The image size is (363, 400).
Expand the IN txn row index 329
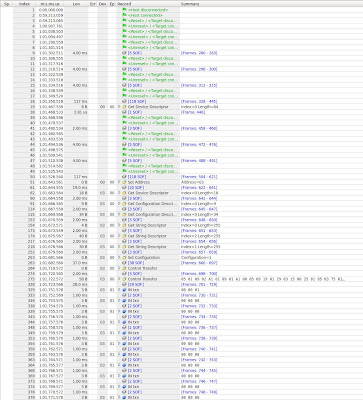tap(119, 290)
